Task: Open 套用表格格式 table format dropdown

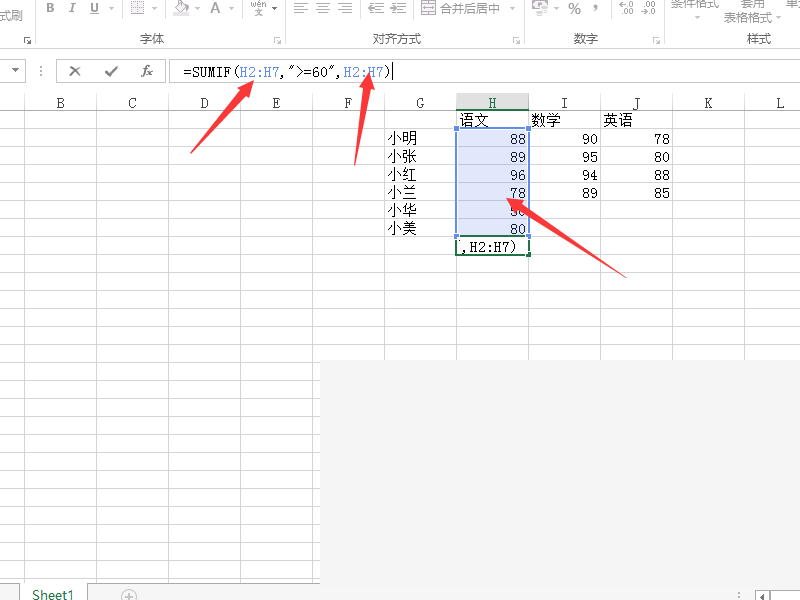Action: click(x=753, y=12)
